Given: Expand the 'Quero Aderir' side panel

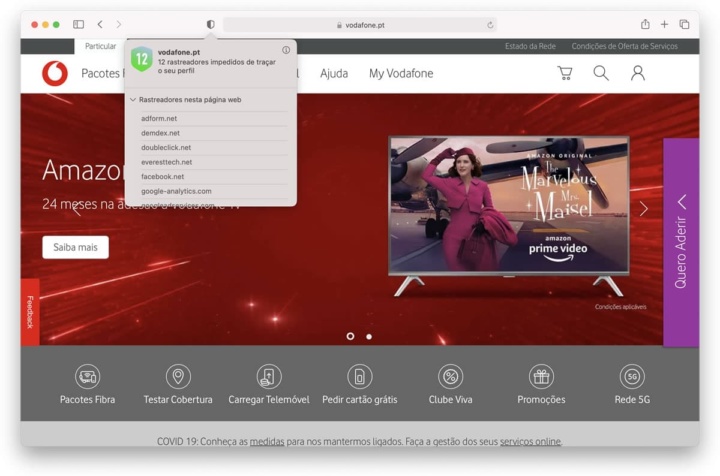Looking at the screenshot, I should [x=681, y=242].
